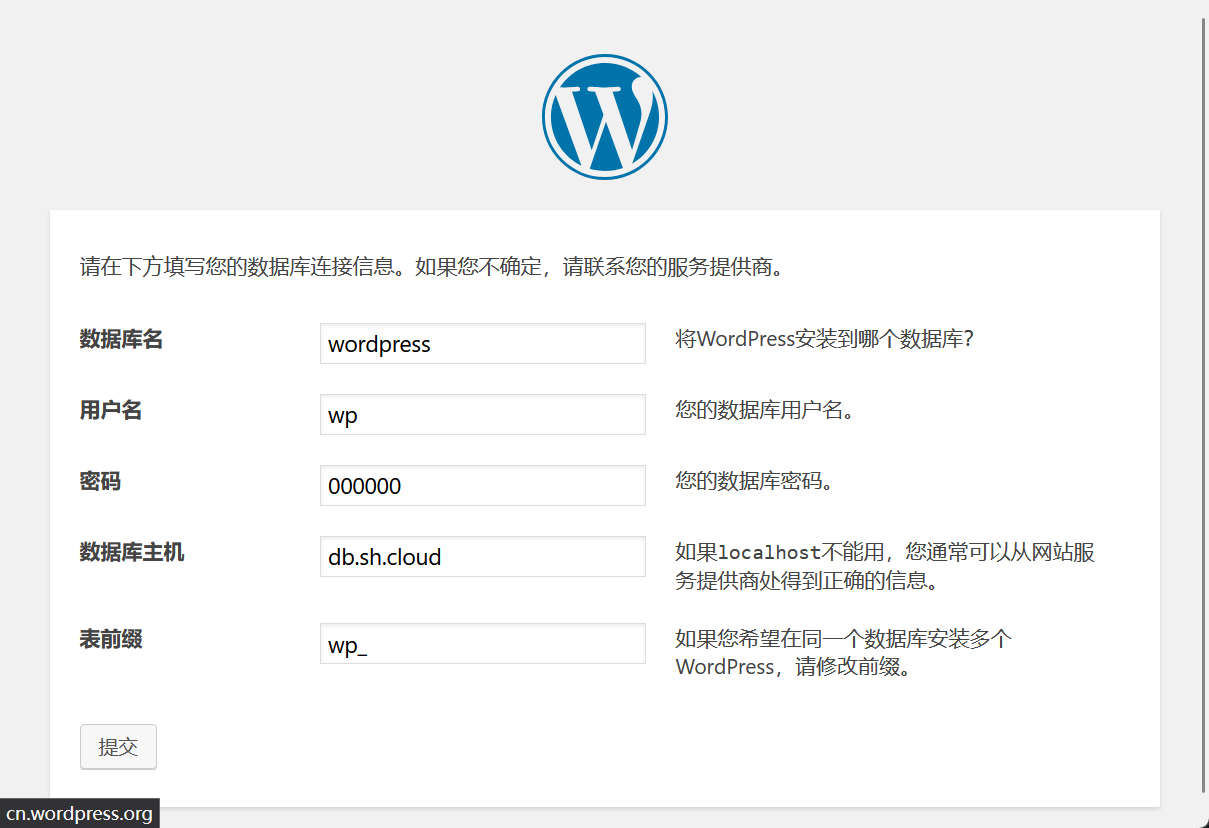
Task: Focus the table prefix field wp_
Action: point(483,643)
